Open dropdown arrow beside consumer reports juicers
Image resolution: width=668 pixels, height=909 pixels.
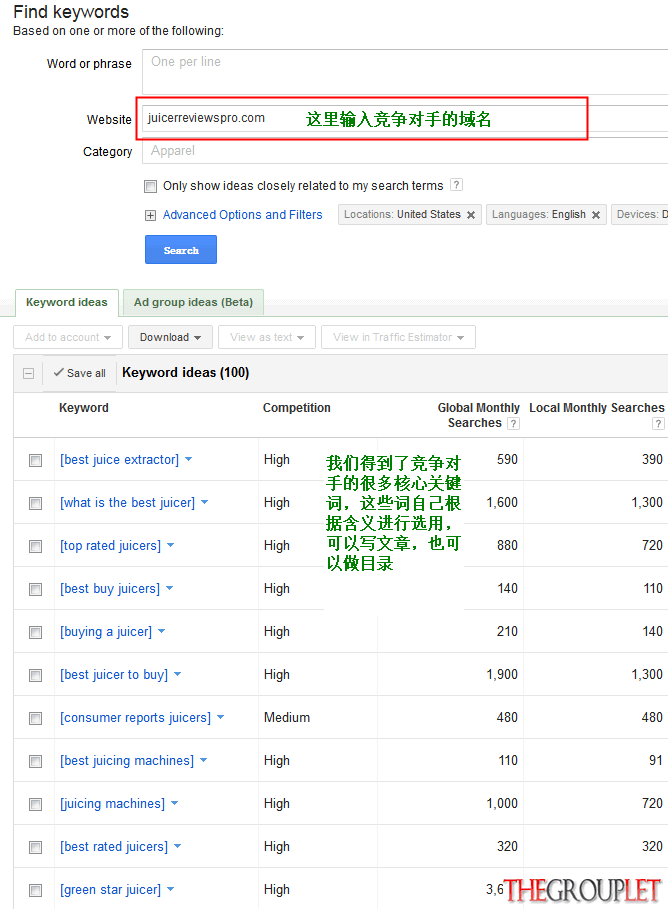(220, 717)
